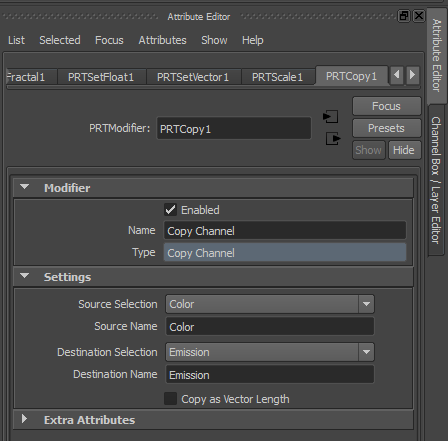Click the Destination Name field
448x441 pixels.
pyautogui.click(x=270, y=374)
